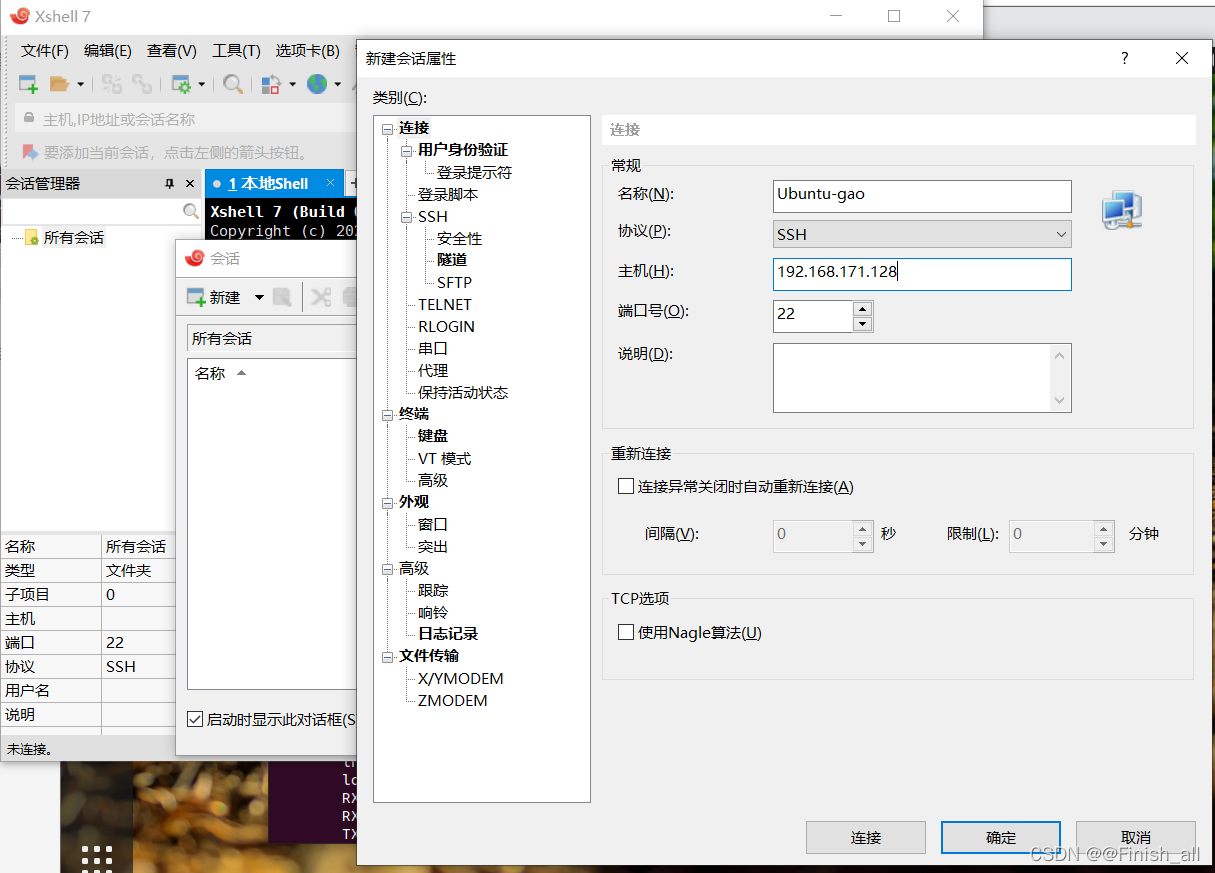
Task: Enable the 使用Nagle算法 checkbox
Action: [x=626, y=632]
